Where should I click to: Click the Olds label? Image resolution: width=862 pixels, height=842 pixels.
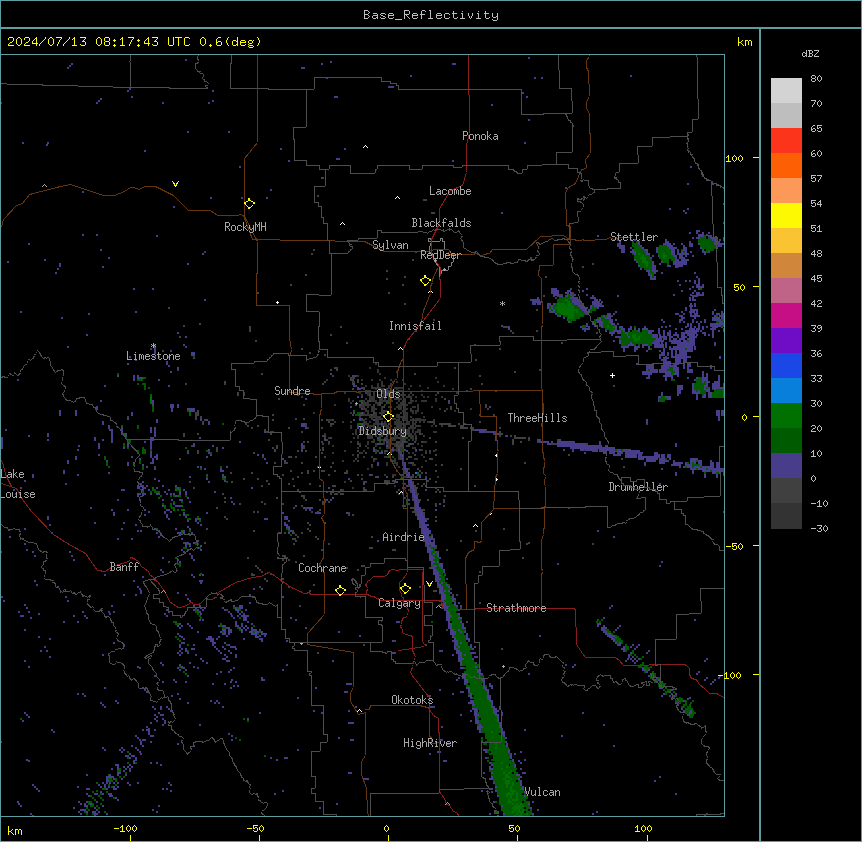click(388, 394)
